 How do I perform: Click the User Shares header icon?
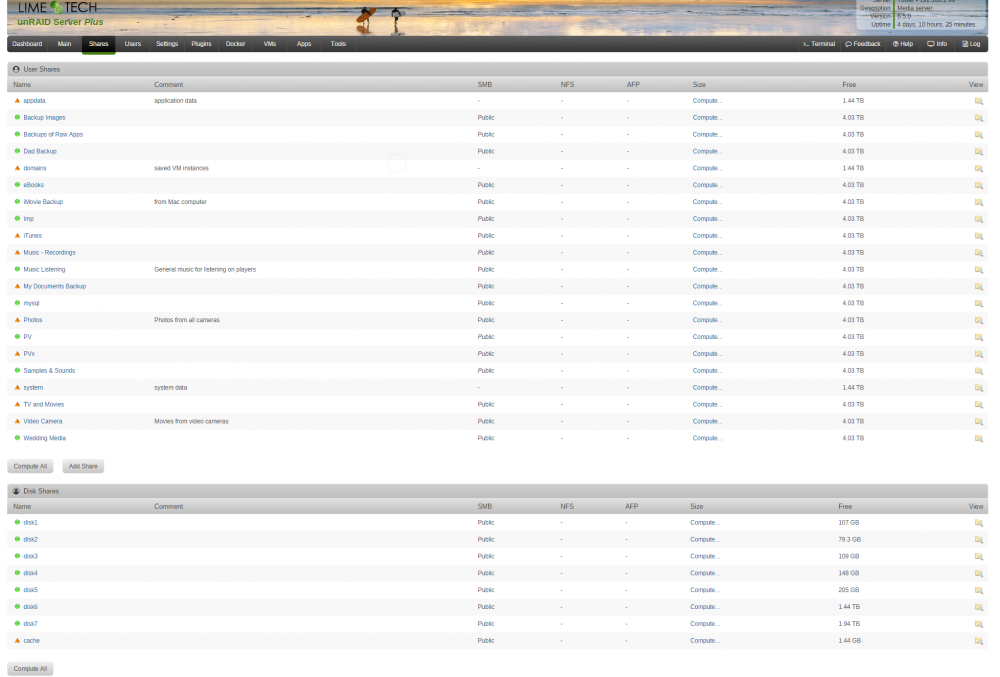[16, 69]
